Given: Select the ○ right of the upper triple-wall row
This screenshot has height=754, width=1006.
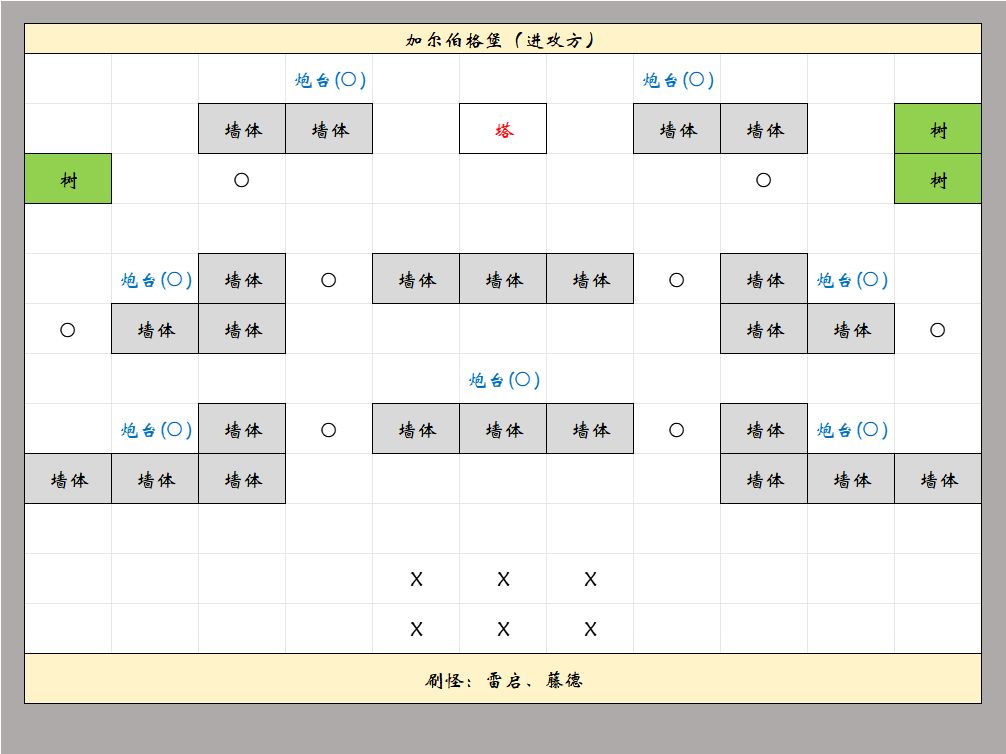Looking at the screenshot, I should point(676,280).
